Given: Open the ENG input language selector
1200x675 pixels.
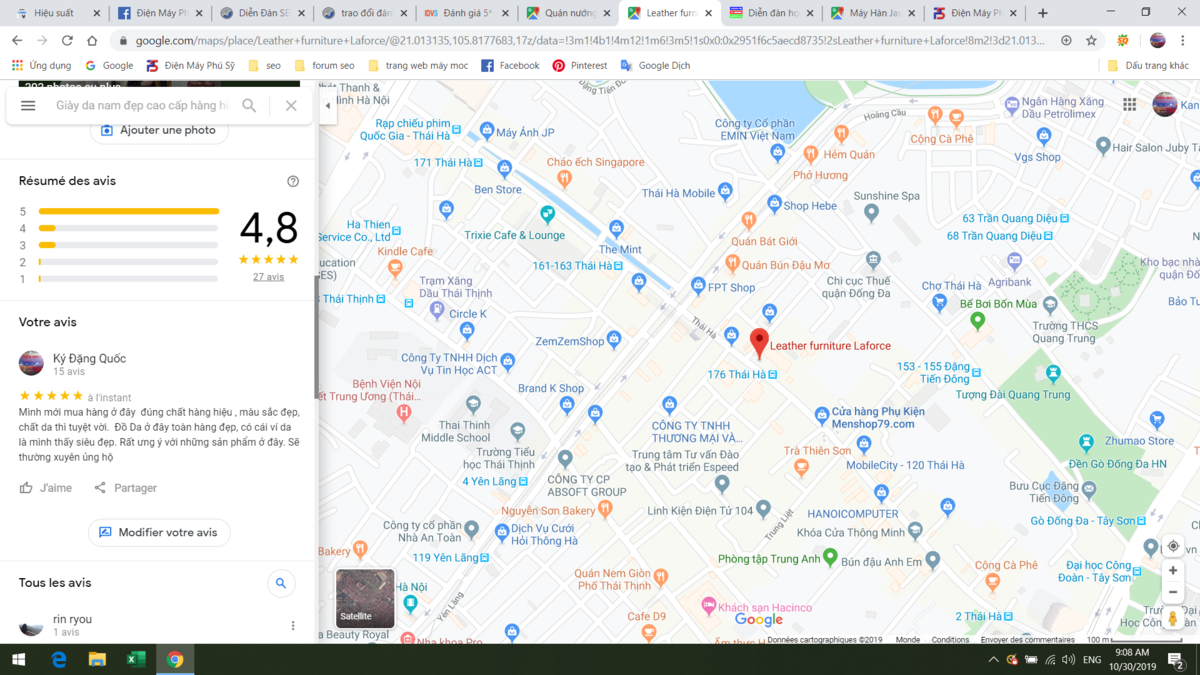Looking at the screenshot, I should click(x=1093, y=659).
